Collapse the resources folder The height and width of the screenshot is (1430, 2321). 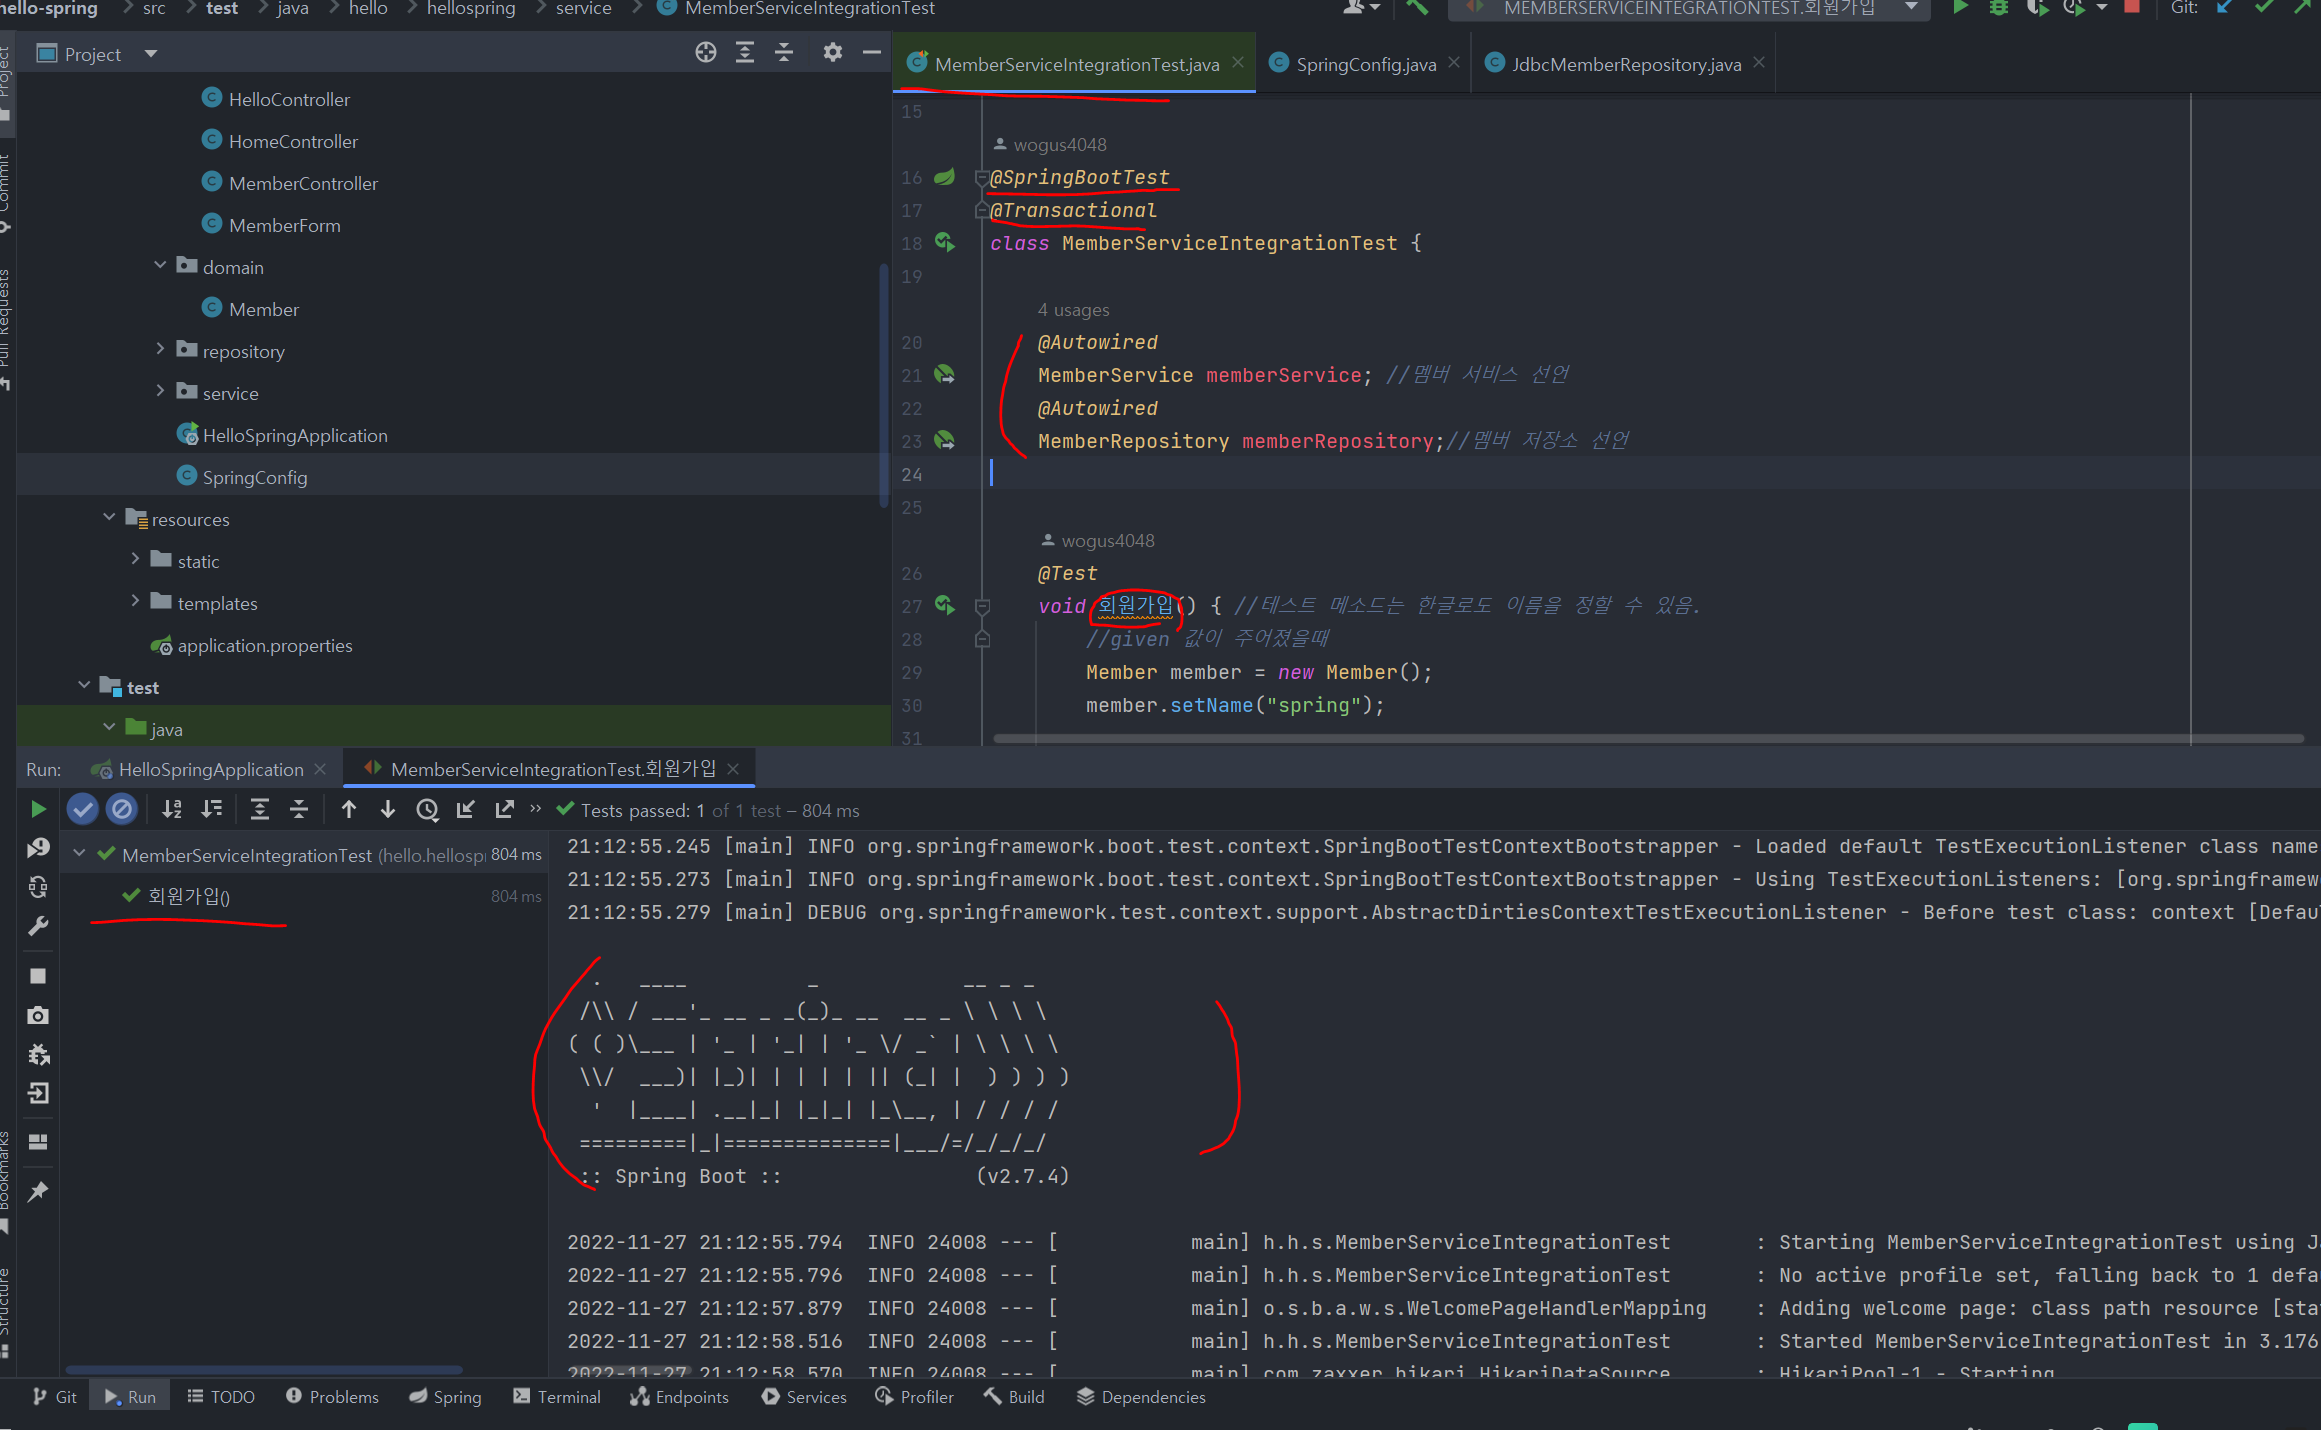[x=109, y=518]
